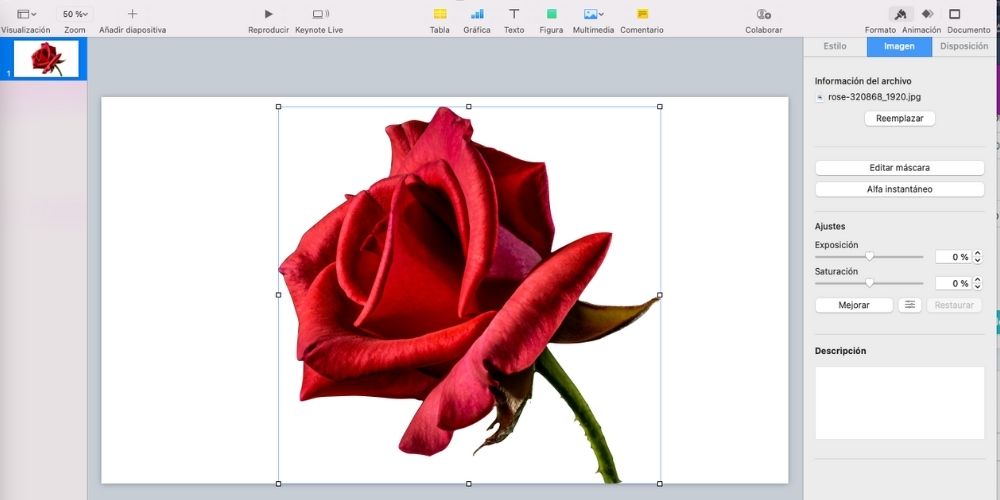
Task: Click the Descripción text area
Action: coord(900,402)
